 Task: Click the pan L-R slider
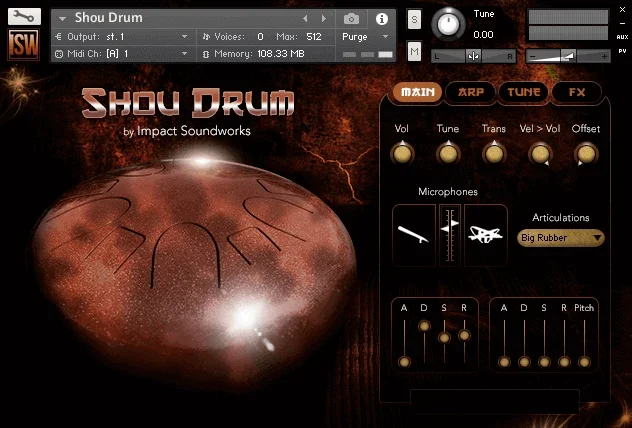(x=474, y=56)
